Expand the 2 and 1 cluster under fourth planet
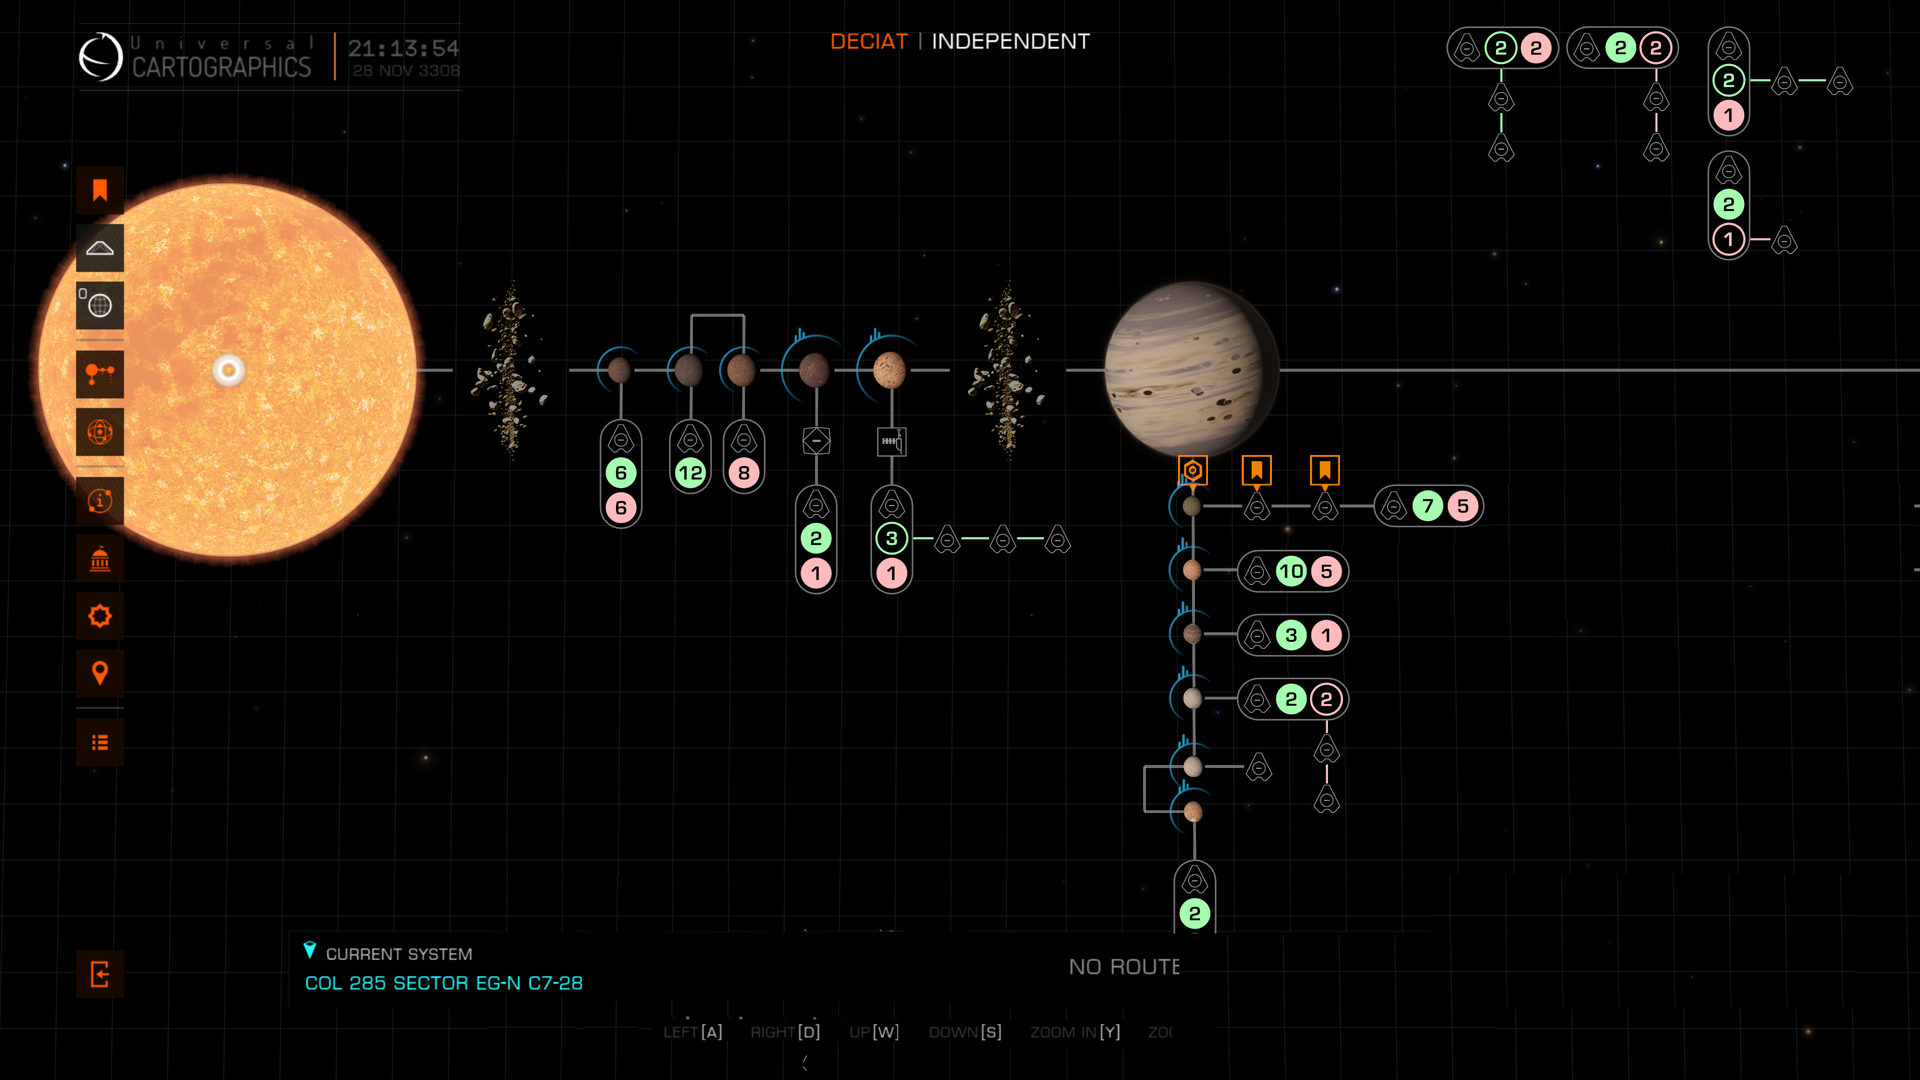This screenshot has width=1920, height=1080. click(816, 540)
